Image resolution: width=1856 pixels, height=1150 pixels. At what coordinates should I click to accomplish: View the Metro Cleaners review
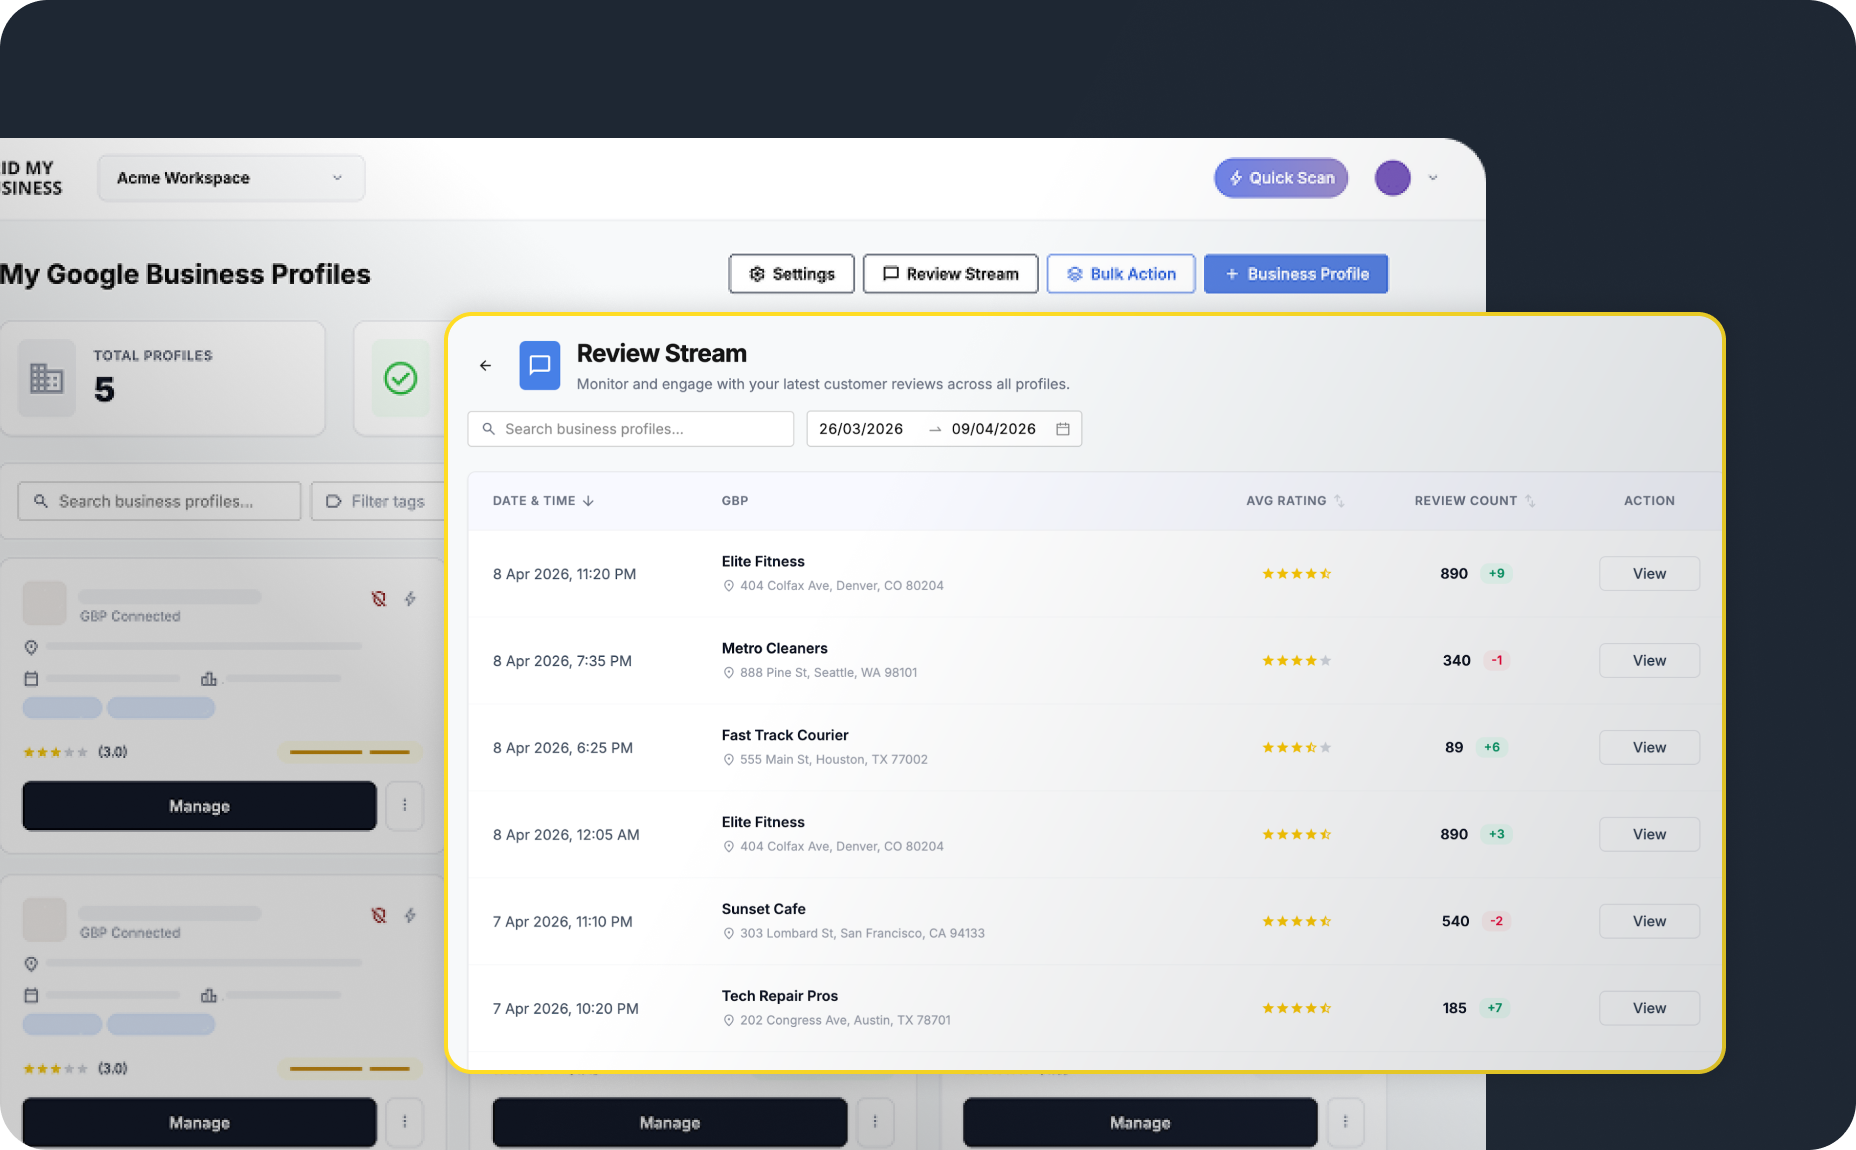(1650, 661)
